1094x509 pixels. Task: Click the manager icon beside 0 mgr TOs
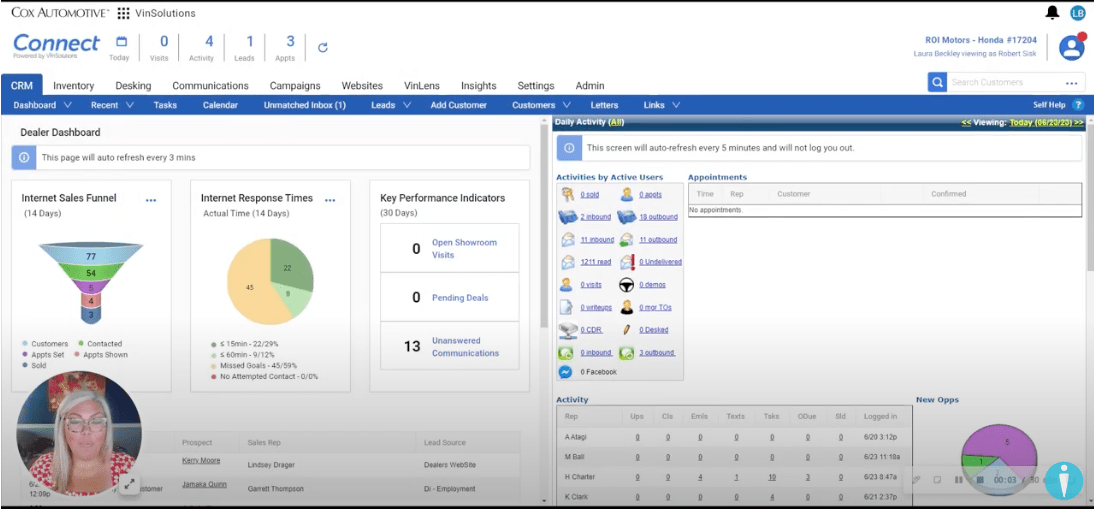[x=627, y=307]
